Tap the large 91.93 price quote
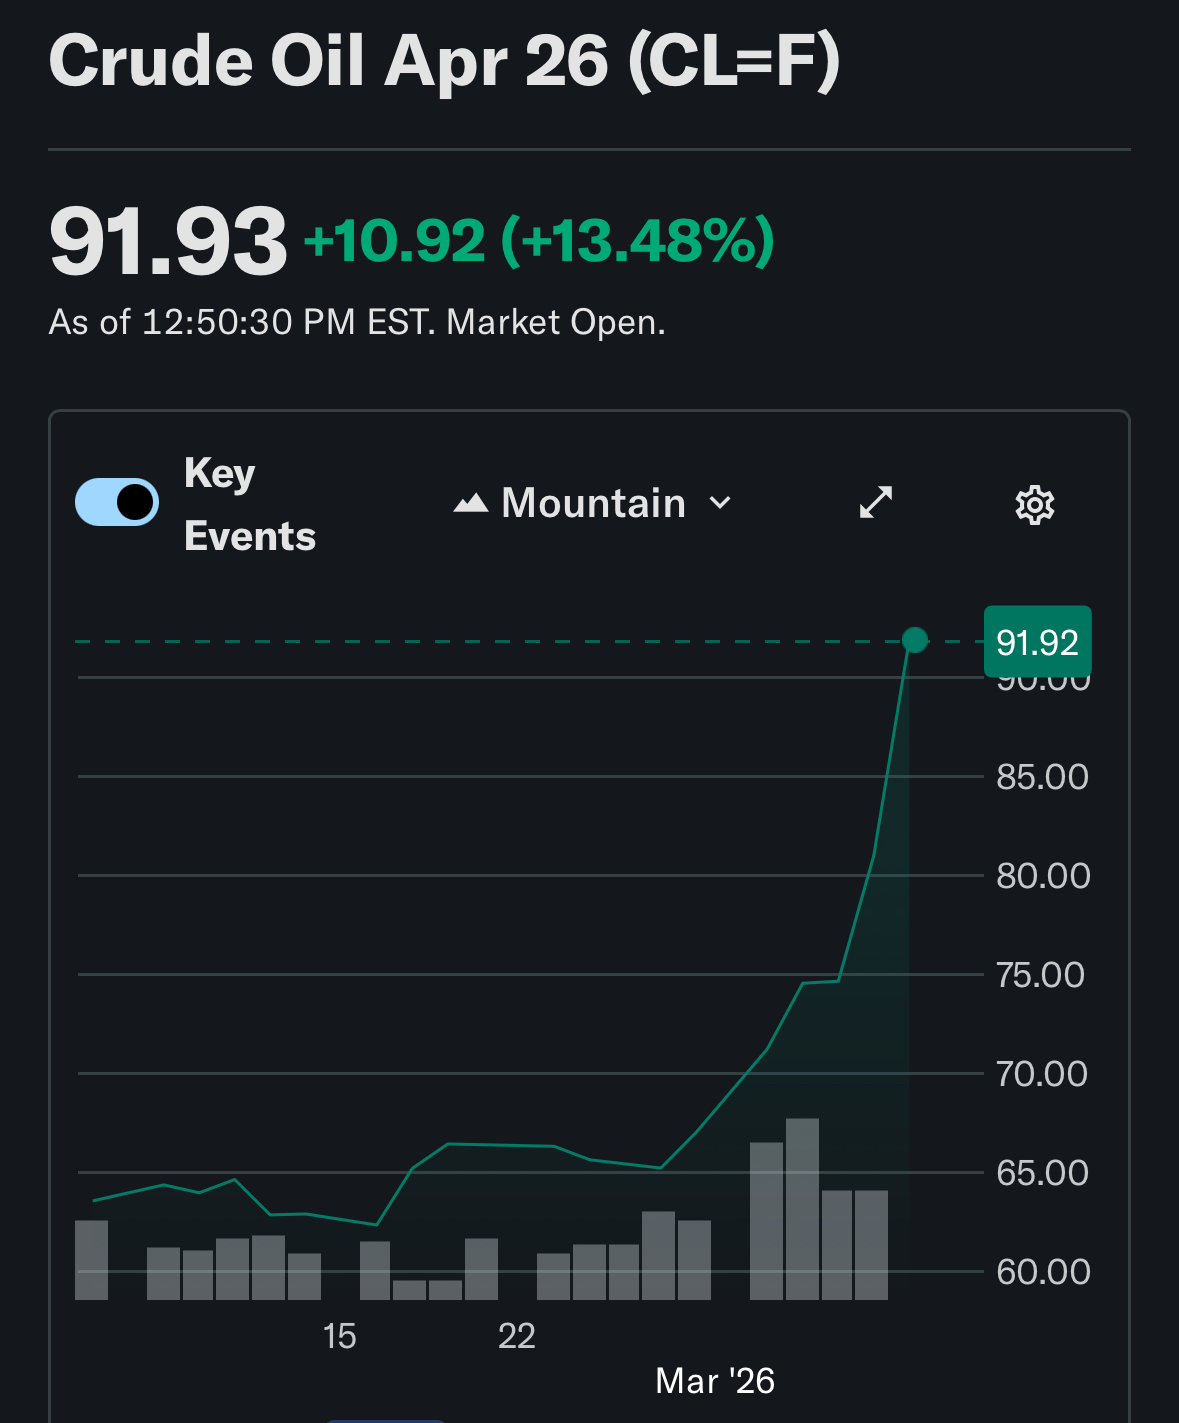This screenshot has width=1179, height=1423. (168, 242)
